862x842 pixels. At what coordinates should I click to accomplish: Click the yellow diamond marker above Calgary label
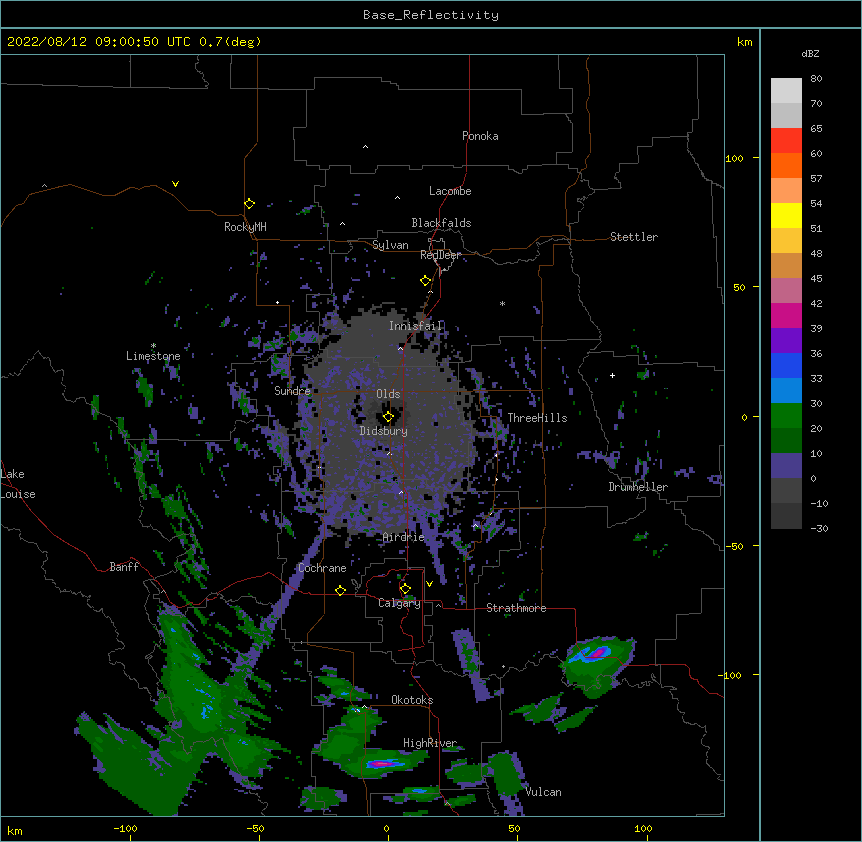[405, 589]
